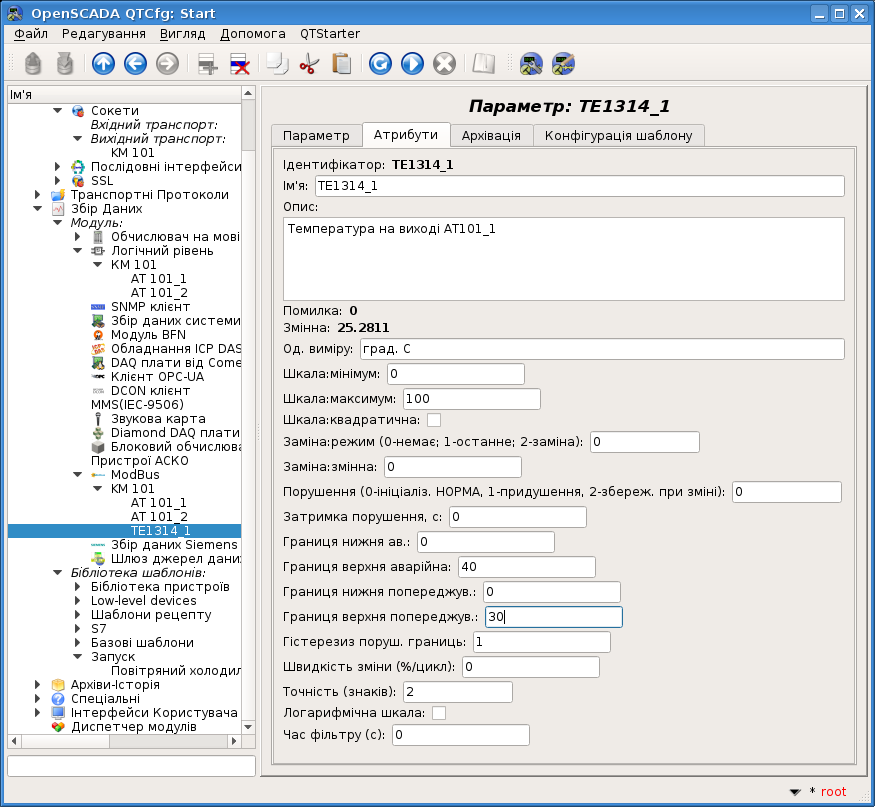Cut the item using the scissors icon
This screenshot has width=875, height=807.
(x=309, y=64)
